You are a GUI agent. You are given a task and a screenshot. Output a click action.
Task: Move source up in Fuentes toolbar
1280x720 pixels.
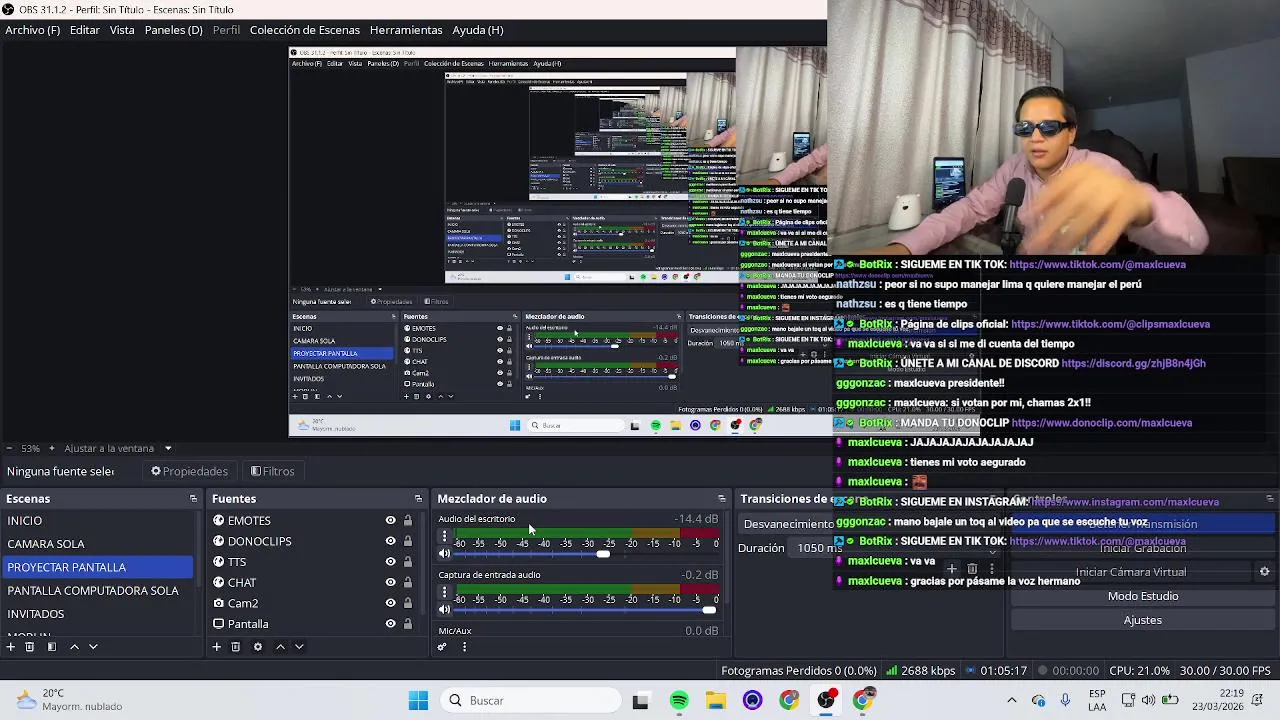[x=280, y=647]
